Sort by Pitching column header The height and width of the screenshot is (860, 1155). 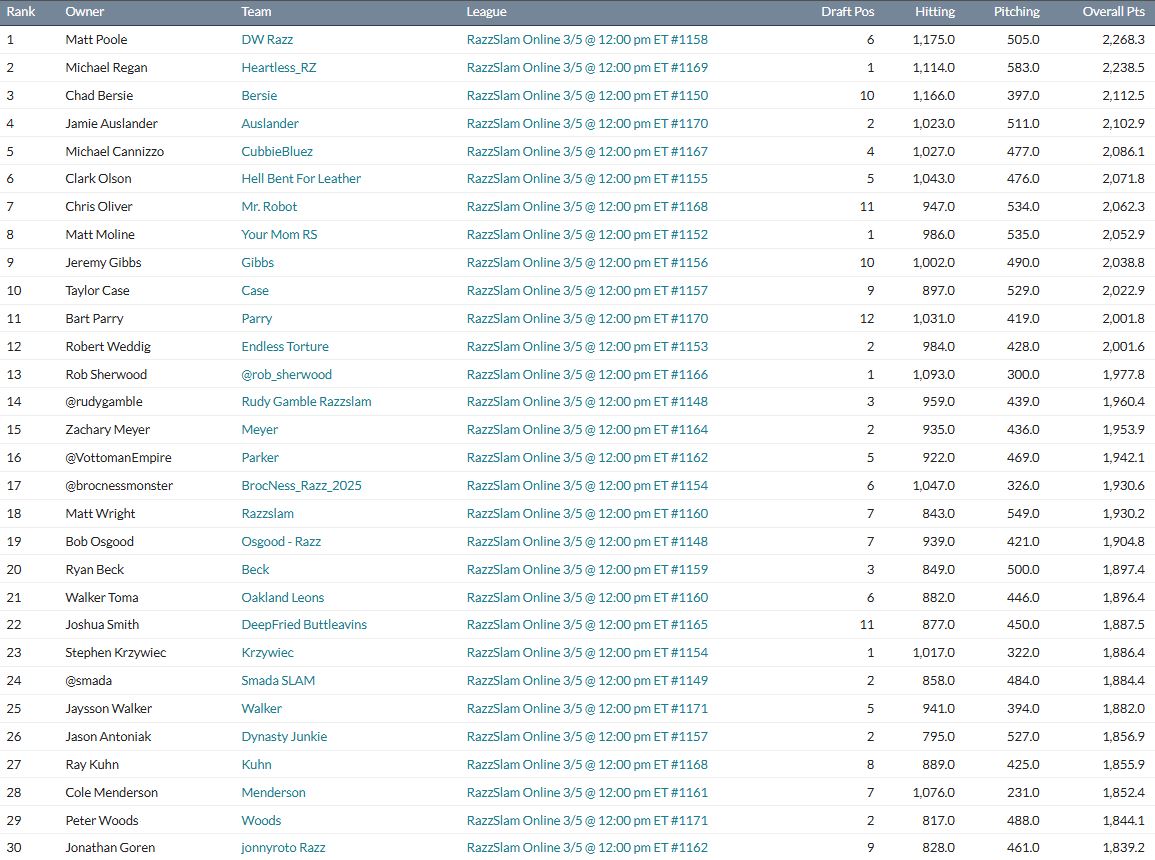pyautogui.click(x=1017, y=12)
